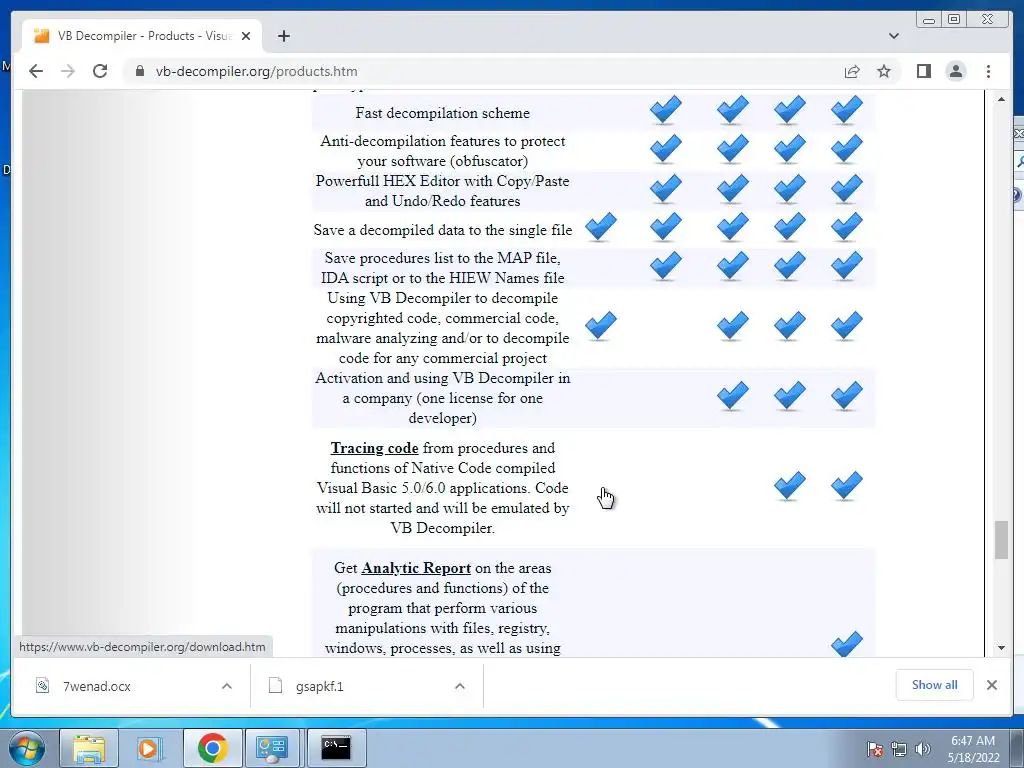Image resolution: width=1024 pixels, height=768 pixels.
Task: Expand options for gsapkf.1 download
Action: click(x=460, y=686)
